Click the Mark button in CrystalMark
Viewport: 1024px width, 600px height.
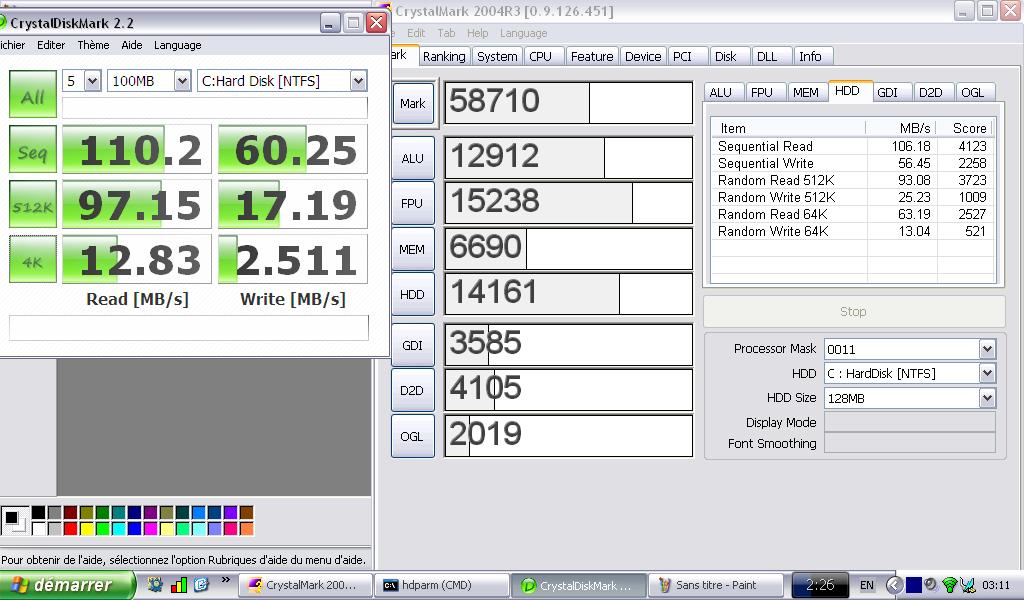click(x=413, y=103)
